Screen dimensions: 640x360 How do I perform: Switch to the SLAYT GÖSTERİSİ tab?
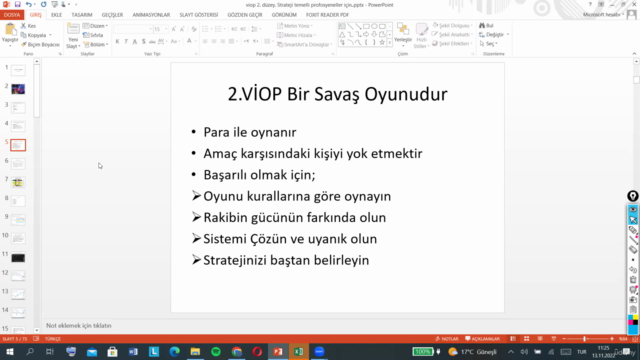point(199,15)
